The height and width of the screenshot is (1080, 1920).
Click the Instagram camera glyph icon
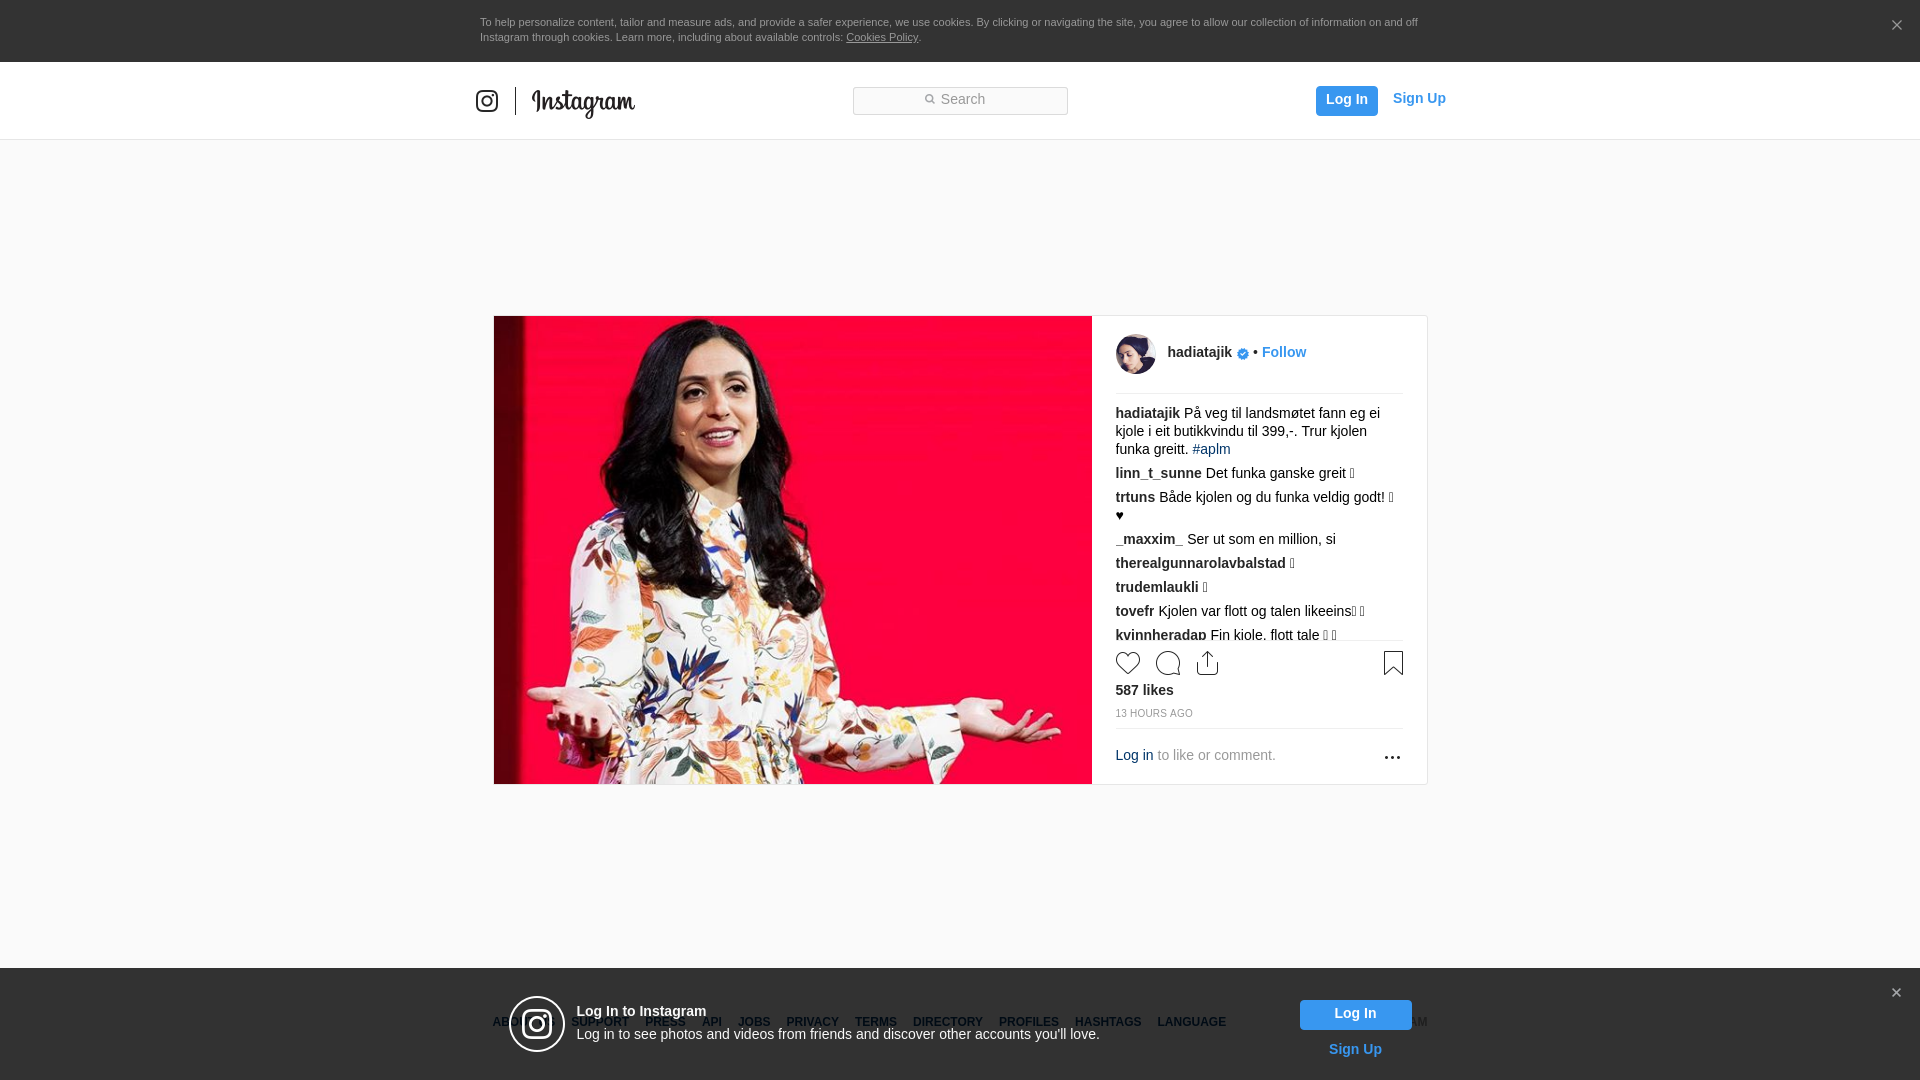(x=487, y=101)
